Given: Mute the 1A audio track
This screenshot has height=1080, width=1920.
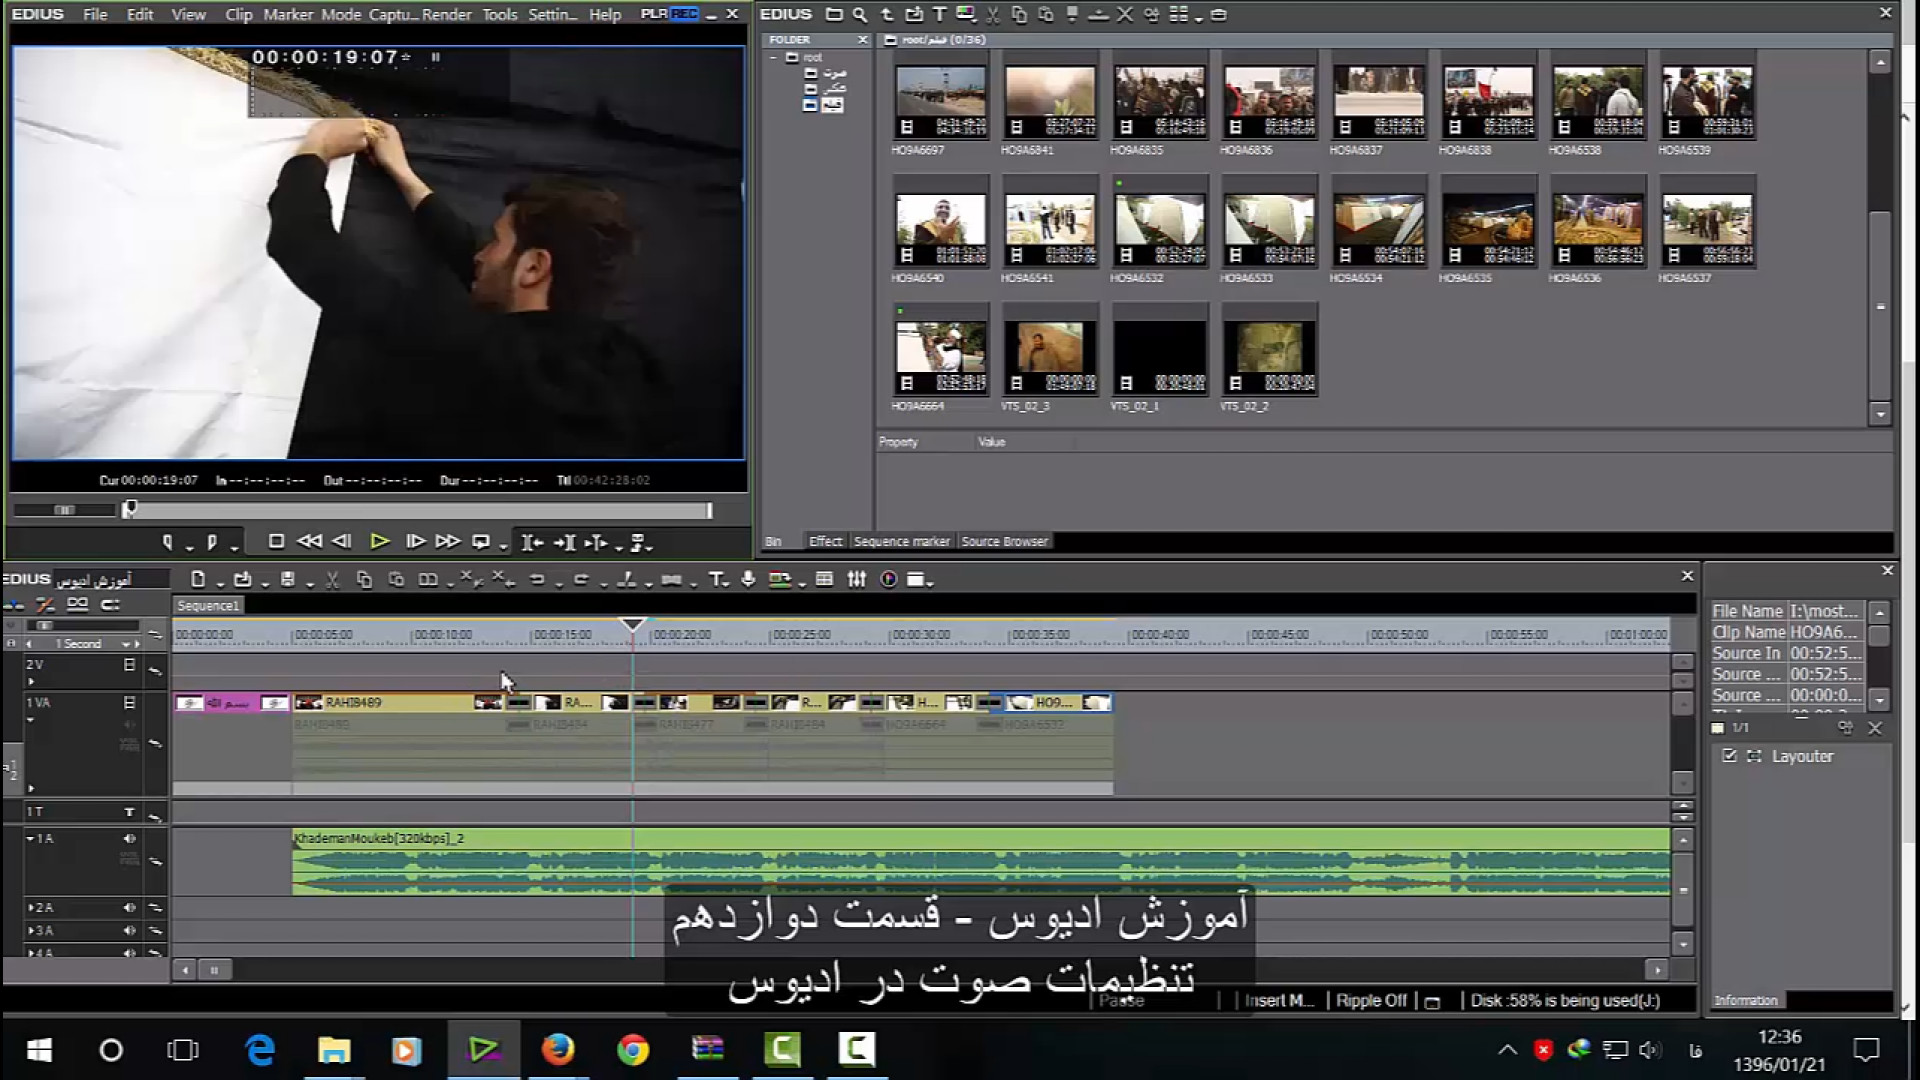Looking at the screenshot, I should tap(129, 839).
